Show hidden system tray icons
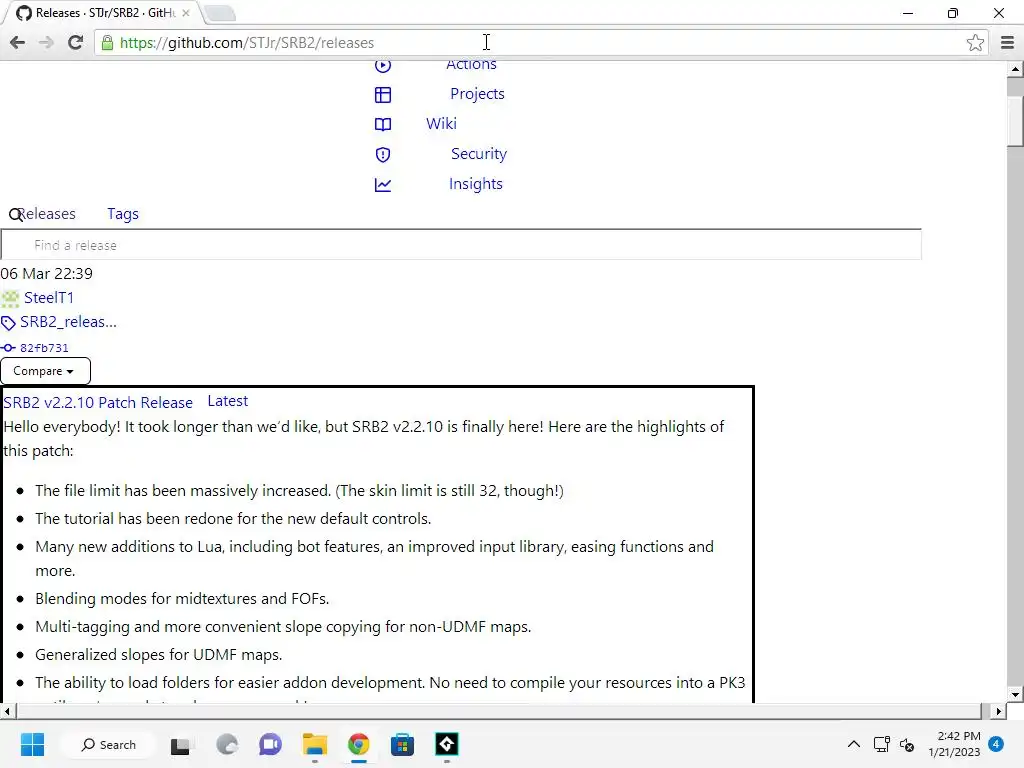 coord(854,744)
